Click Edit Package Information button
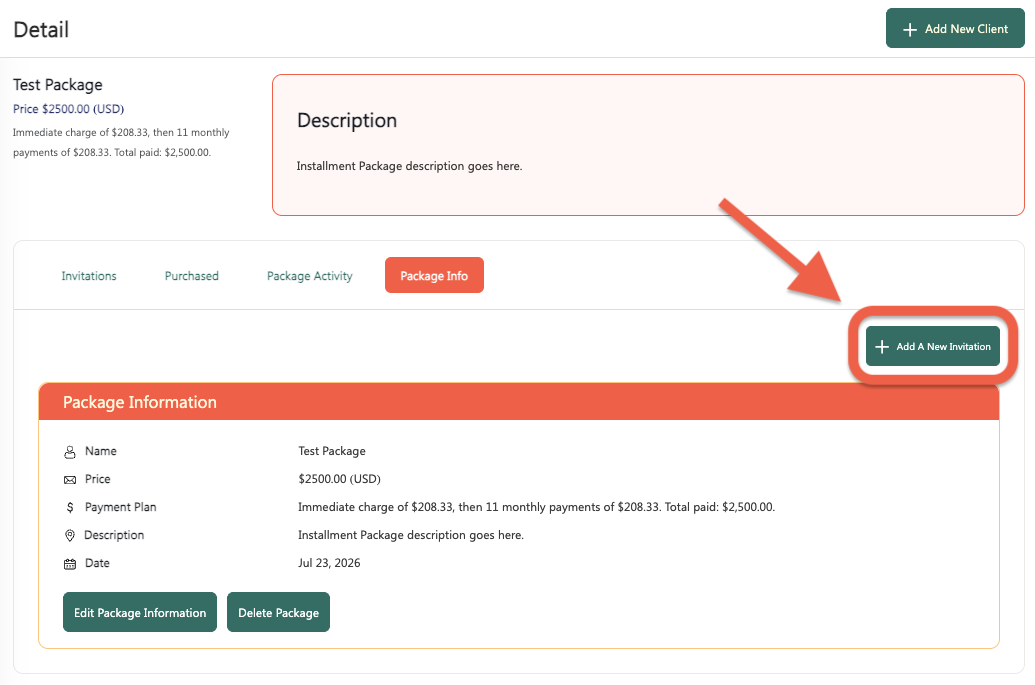Image resolution: width=1035 pixels, height=685 pixels. (140, 612)
